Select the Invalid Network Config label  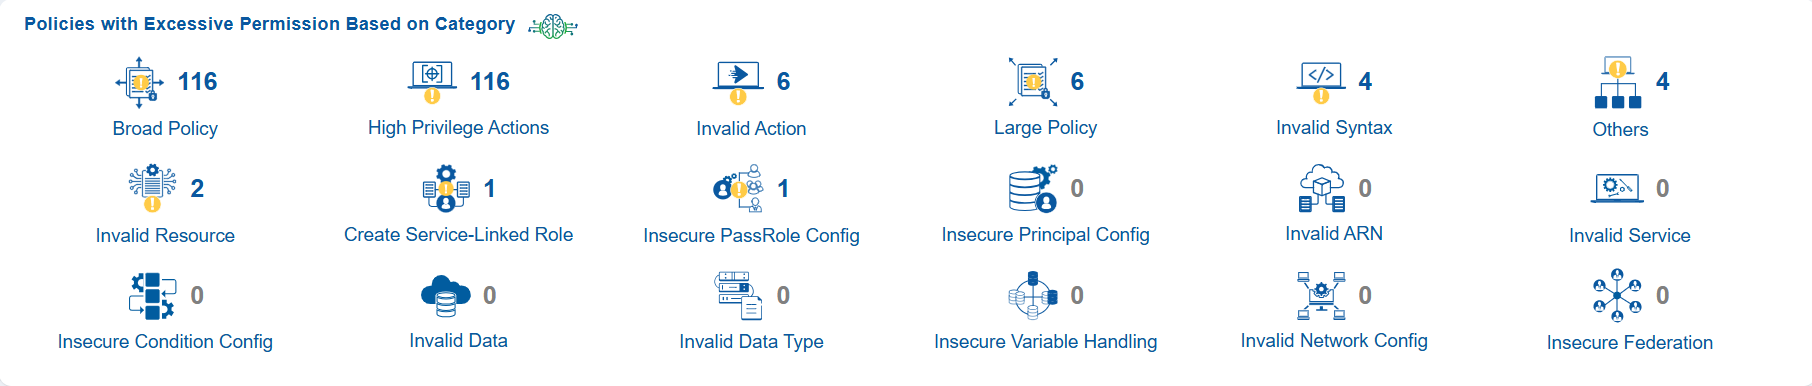pos(1334,341)
